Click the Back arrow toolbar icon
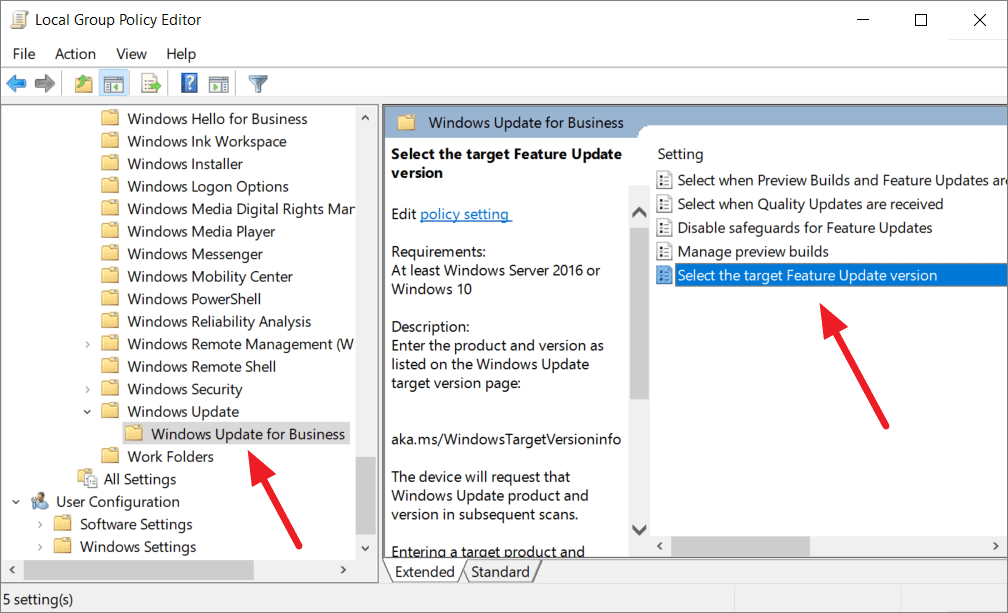This screenshot has width=1008, height=613. point(16,84)
